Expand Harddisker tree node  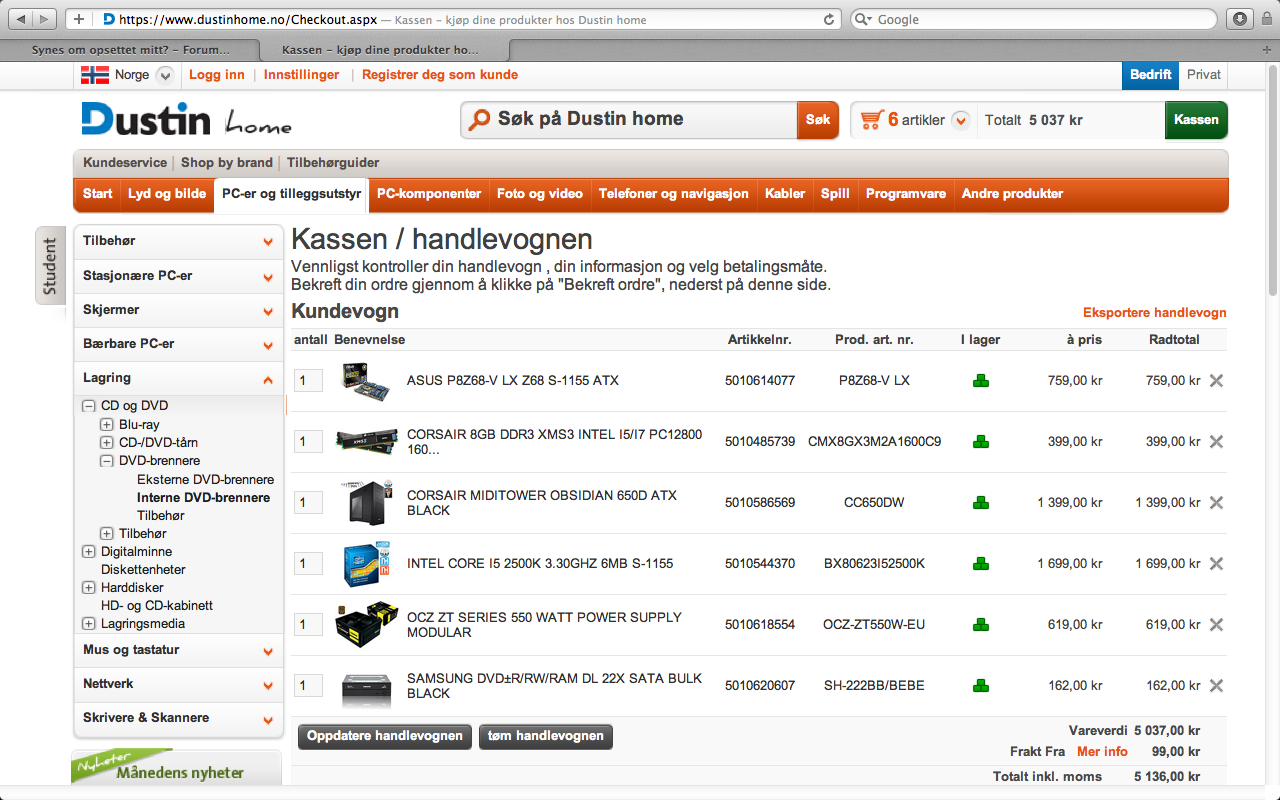(x=89, y=588)
